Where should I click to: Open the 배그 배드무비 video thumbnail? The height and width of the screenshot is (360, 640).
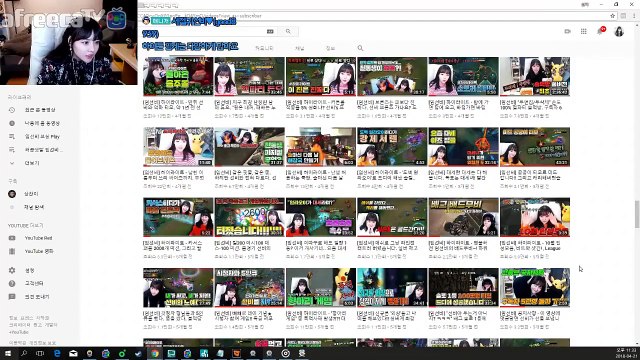click(463, 217)
